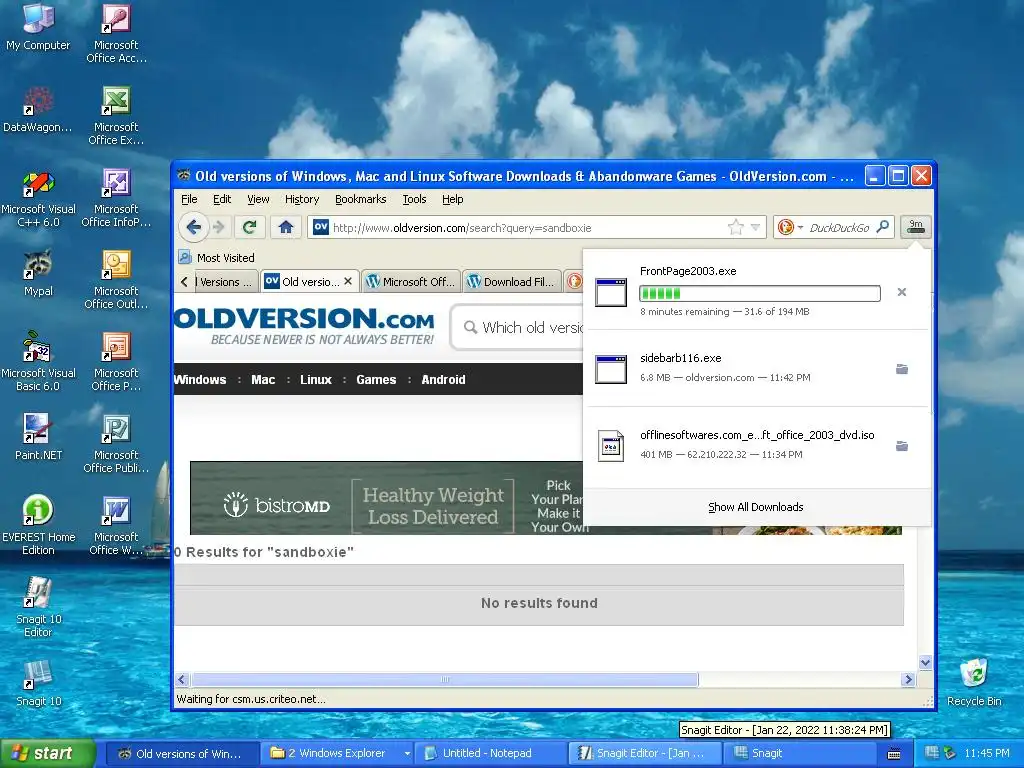Launch Mypal browser desktop icon
This screenshot has height=768, width=1024.
pyautogui.click(x=38, y=273)
